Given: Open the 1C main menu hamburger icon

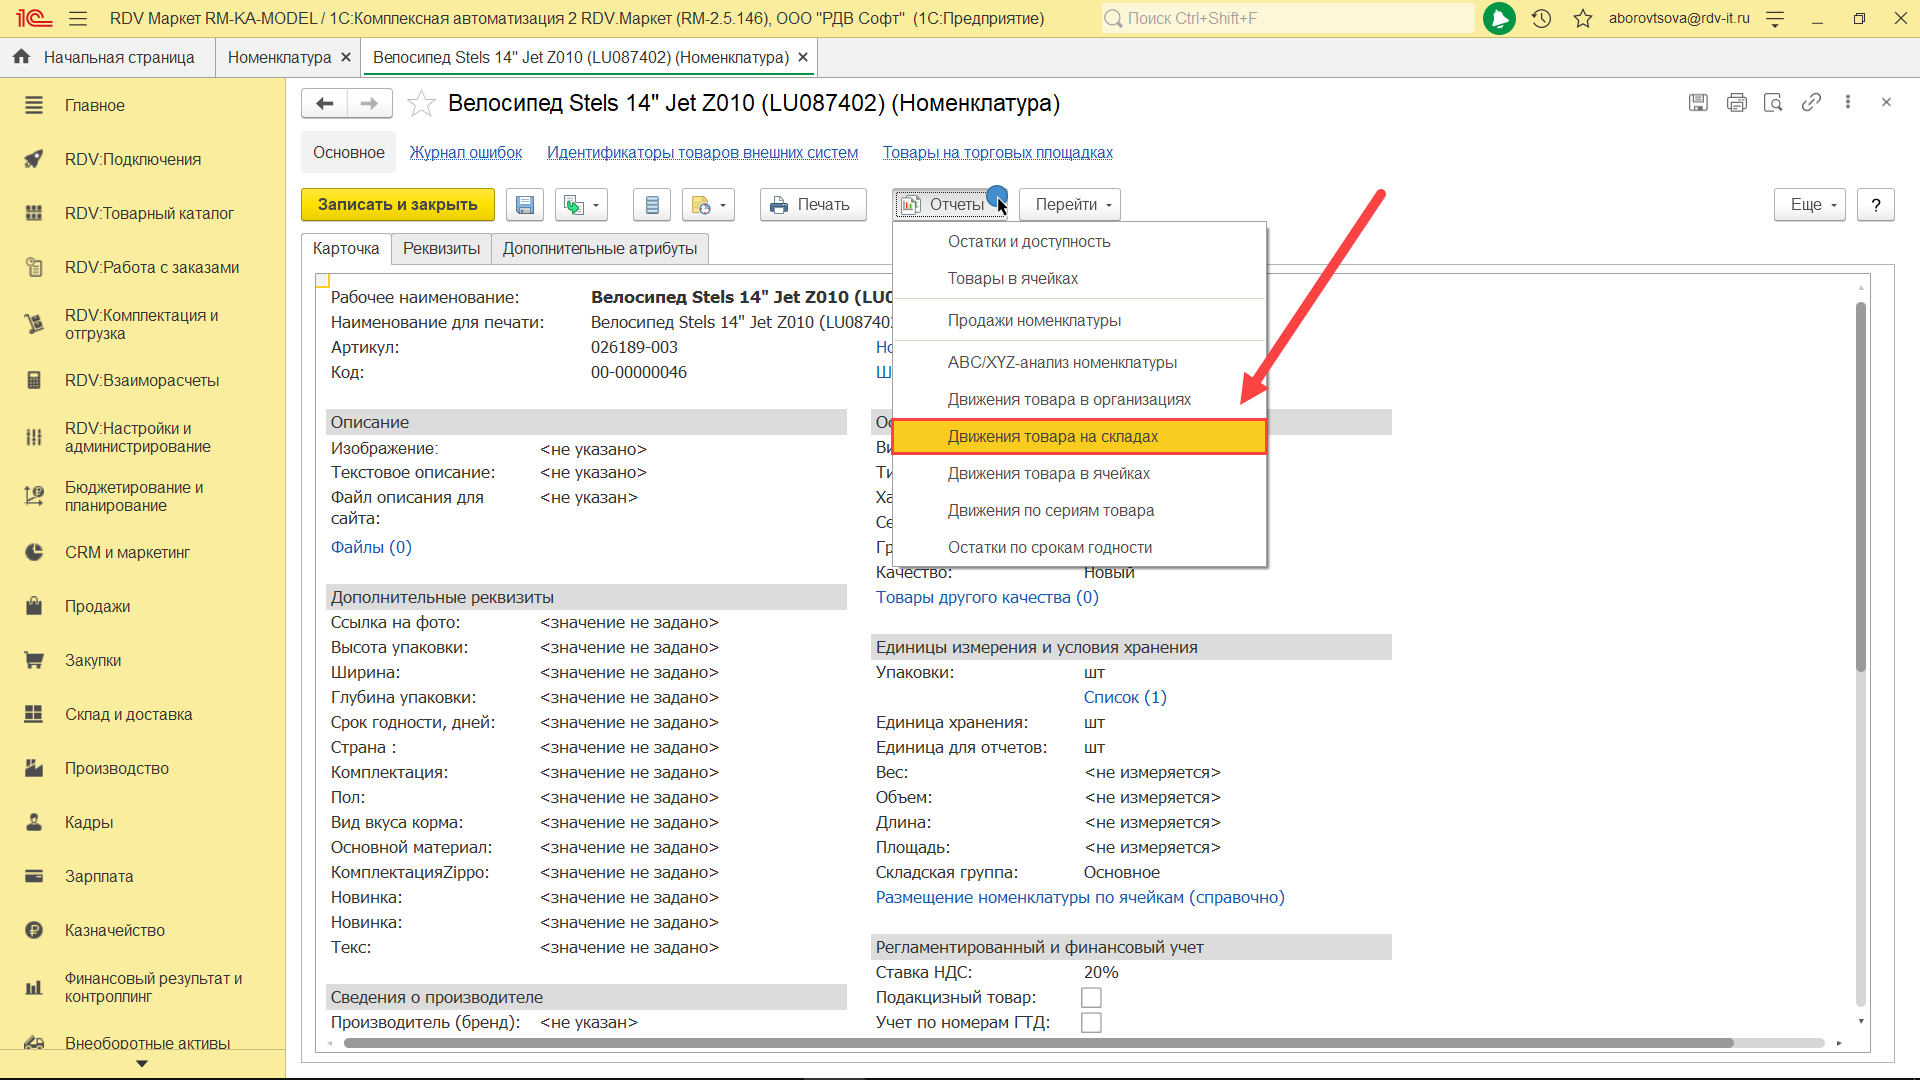Looking at the screenshot, I should (78, 18).
